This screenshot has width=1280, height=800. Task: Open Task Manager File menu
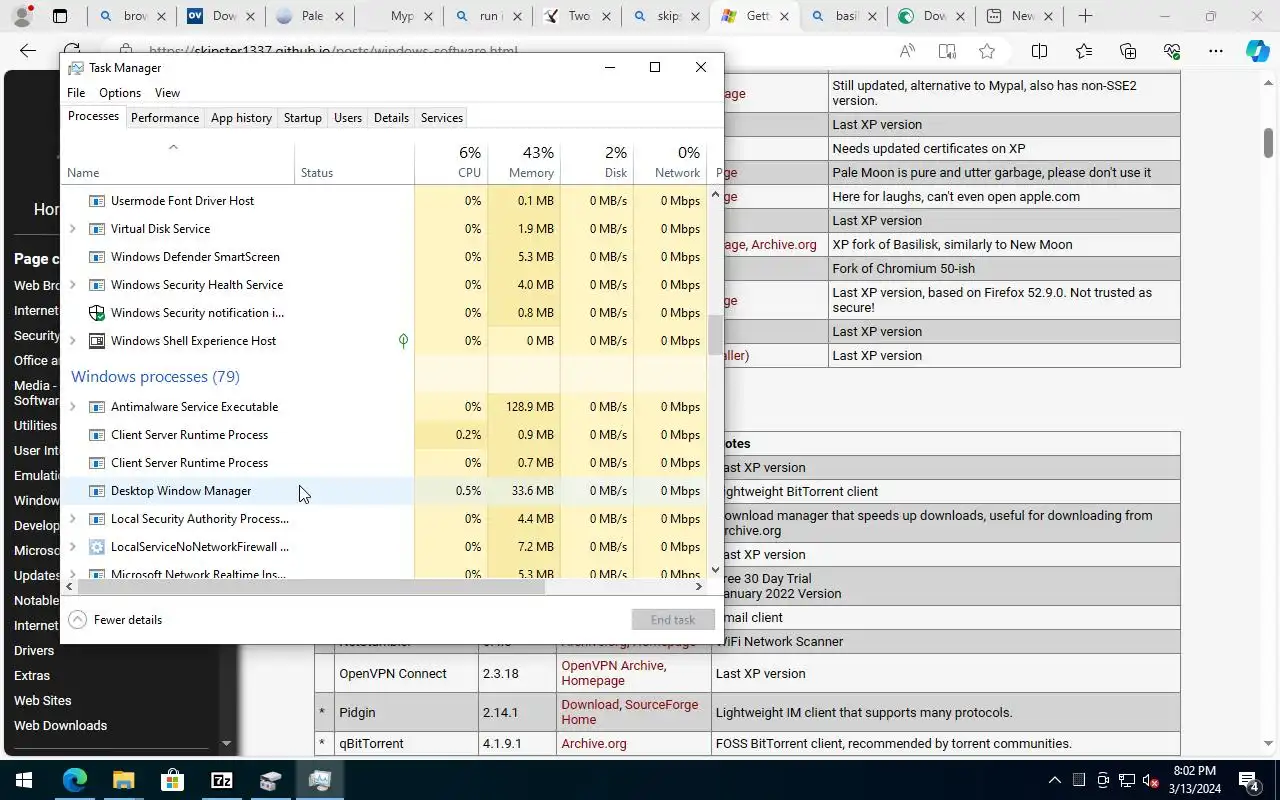pos(76,93)
